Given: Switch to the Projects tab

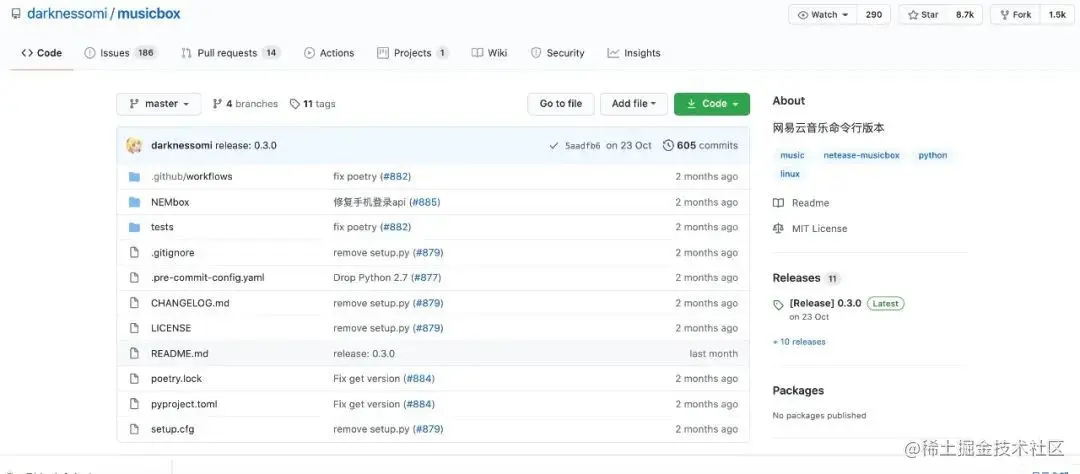Looking at the screenshot, I should (x=413, y=53).
